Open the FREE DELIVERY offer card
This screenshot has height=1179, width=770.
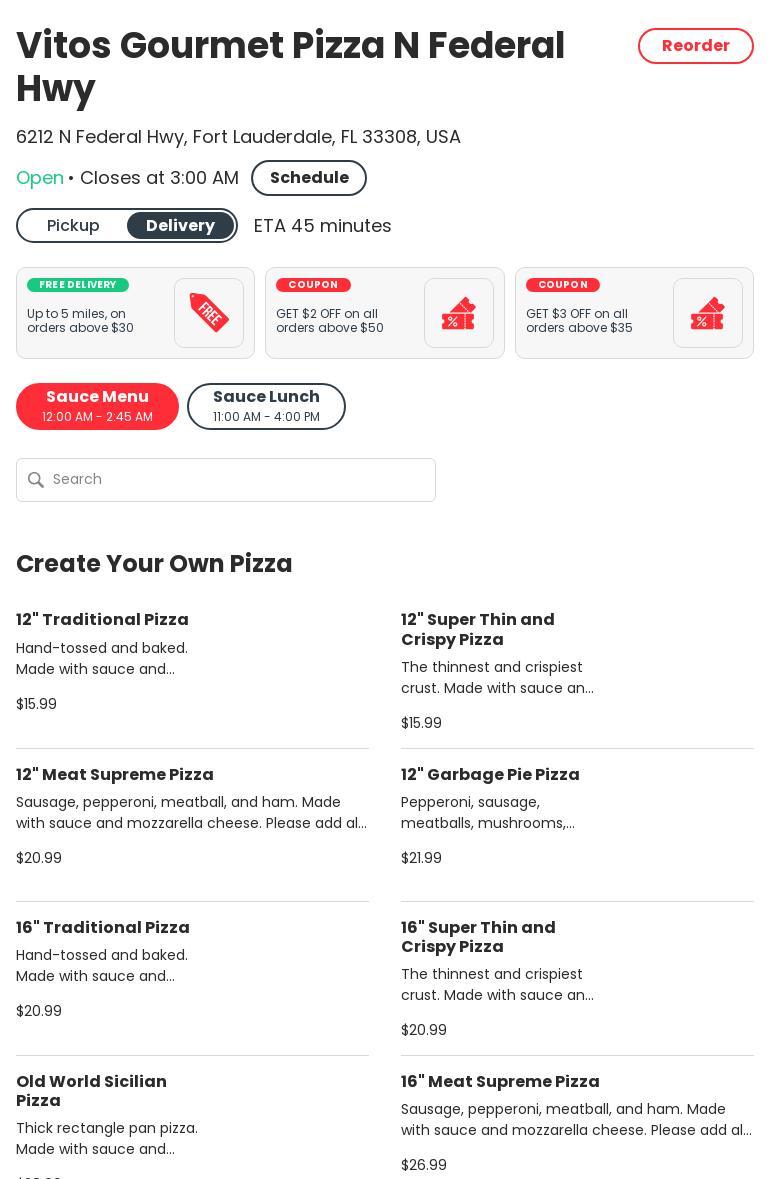tap(95, 313)
